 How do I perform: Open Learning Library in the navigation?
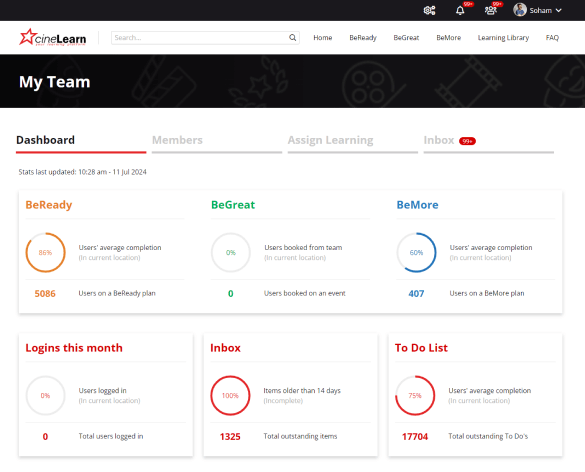[503, 38]
